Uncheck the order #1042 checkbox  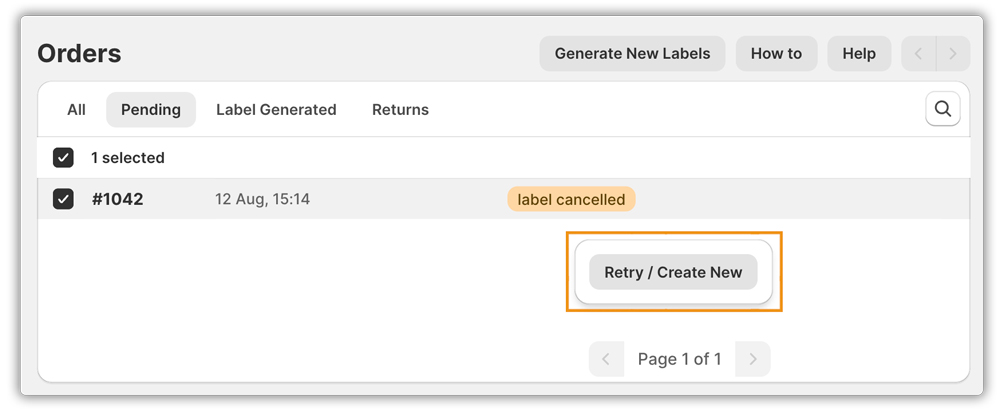coord(63,199)
